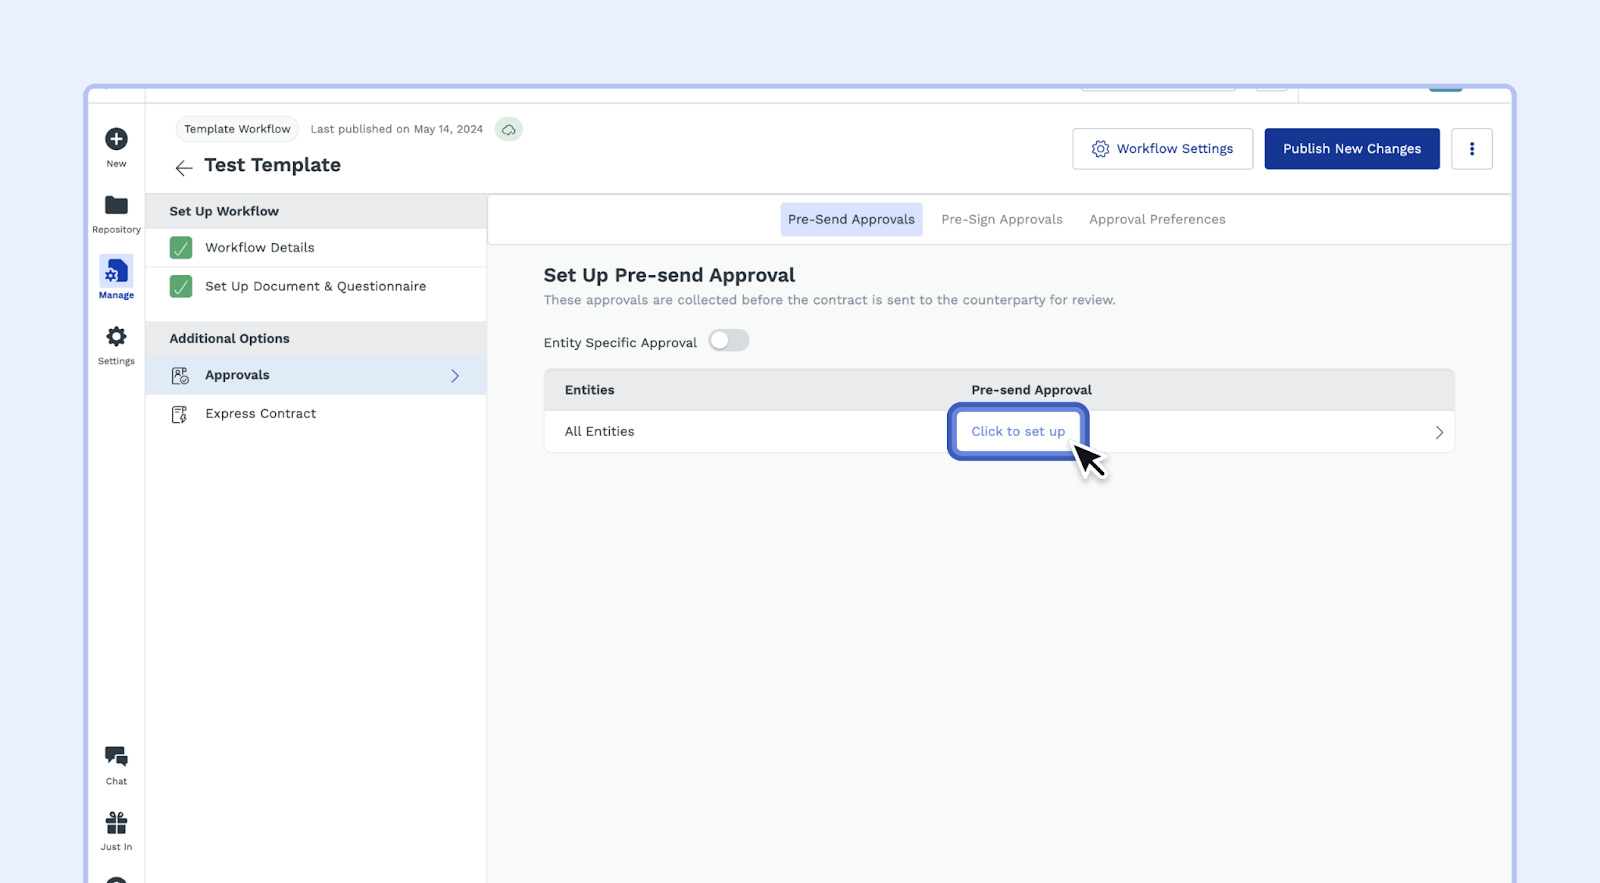Viewport: 1600px width, 883px height.
Task: Click the Workflow Details green checkbox
Action: point(181,248)
